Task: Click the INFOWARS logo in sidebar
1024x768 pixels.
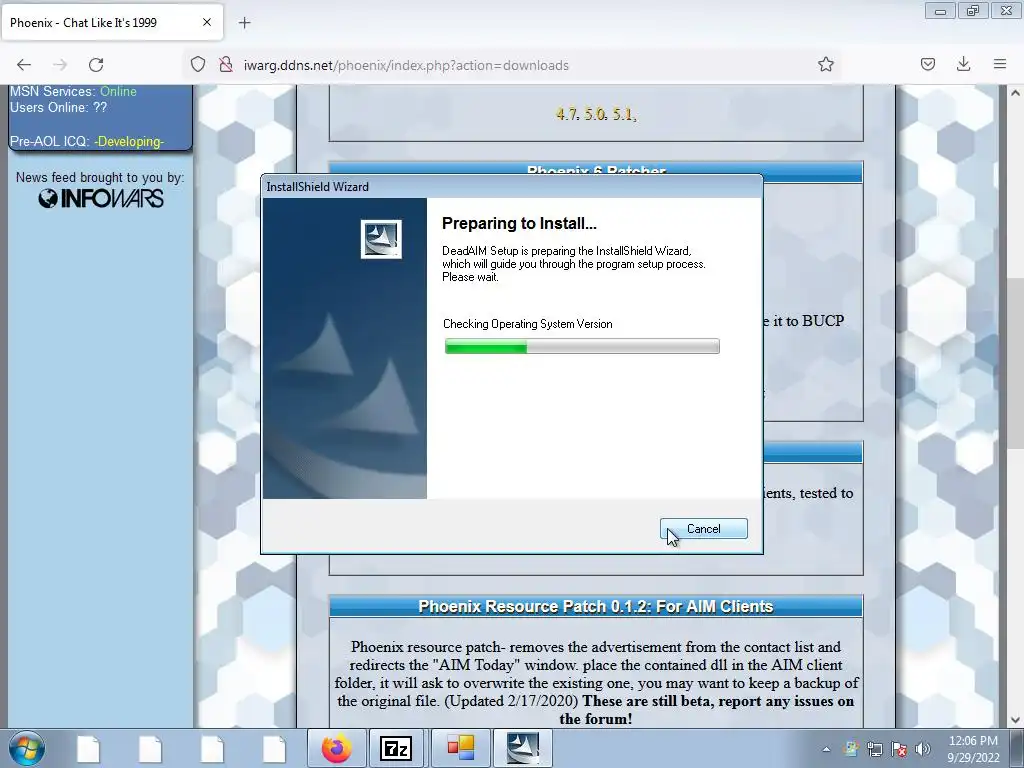Action: (101, 199)
